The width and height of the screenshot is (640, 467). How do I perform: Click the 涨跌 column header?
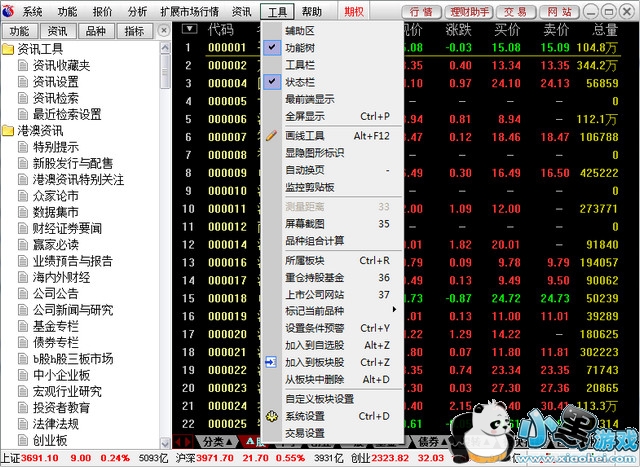coord(458,30)
